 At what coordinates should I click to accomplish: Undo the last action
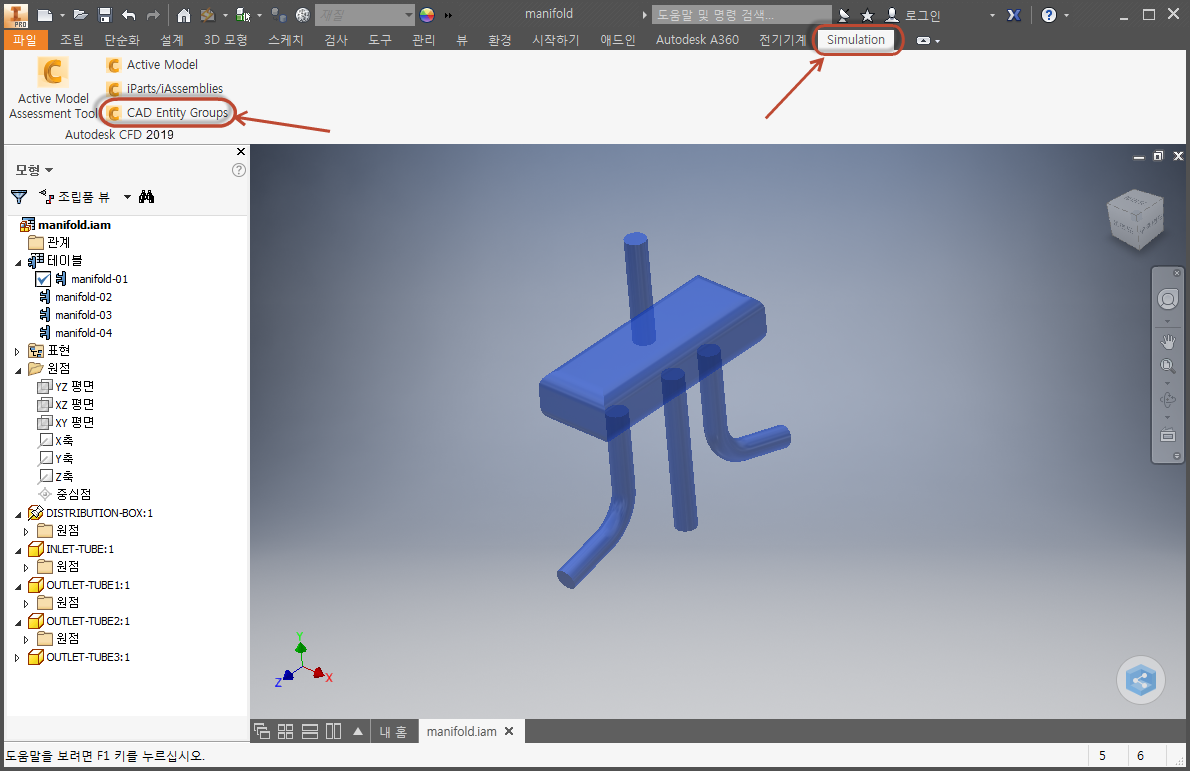pyautogui.click(x=129, y=14)
